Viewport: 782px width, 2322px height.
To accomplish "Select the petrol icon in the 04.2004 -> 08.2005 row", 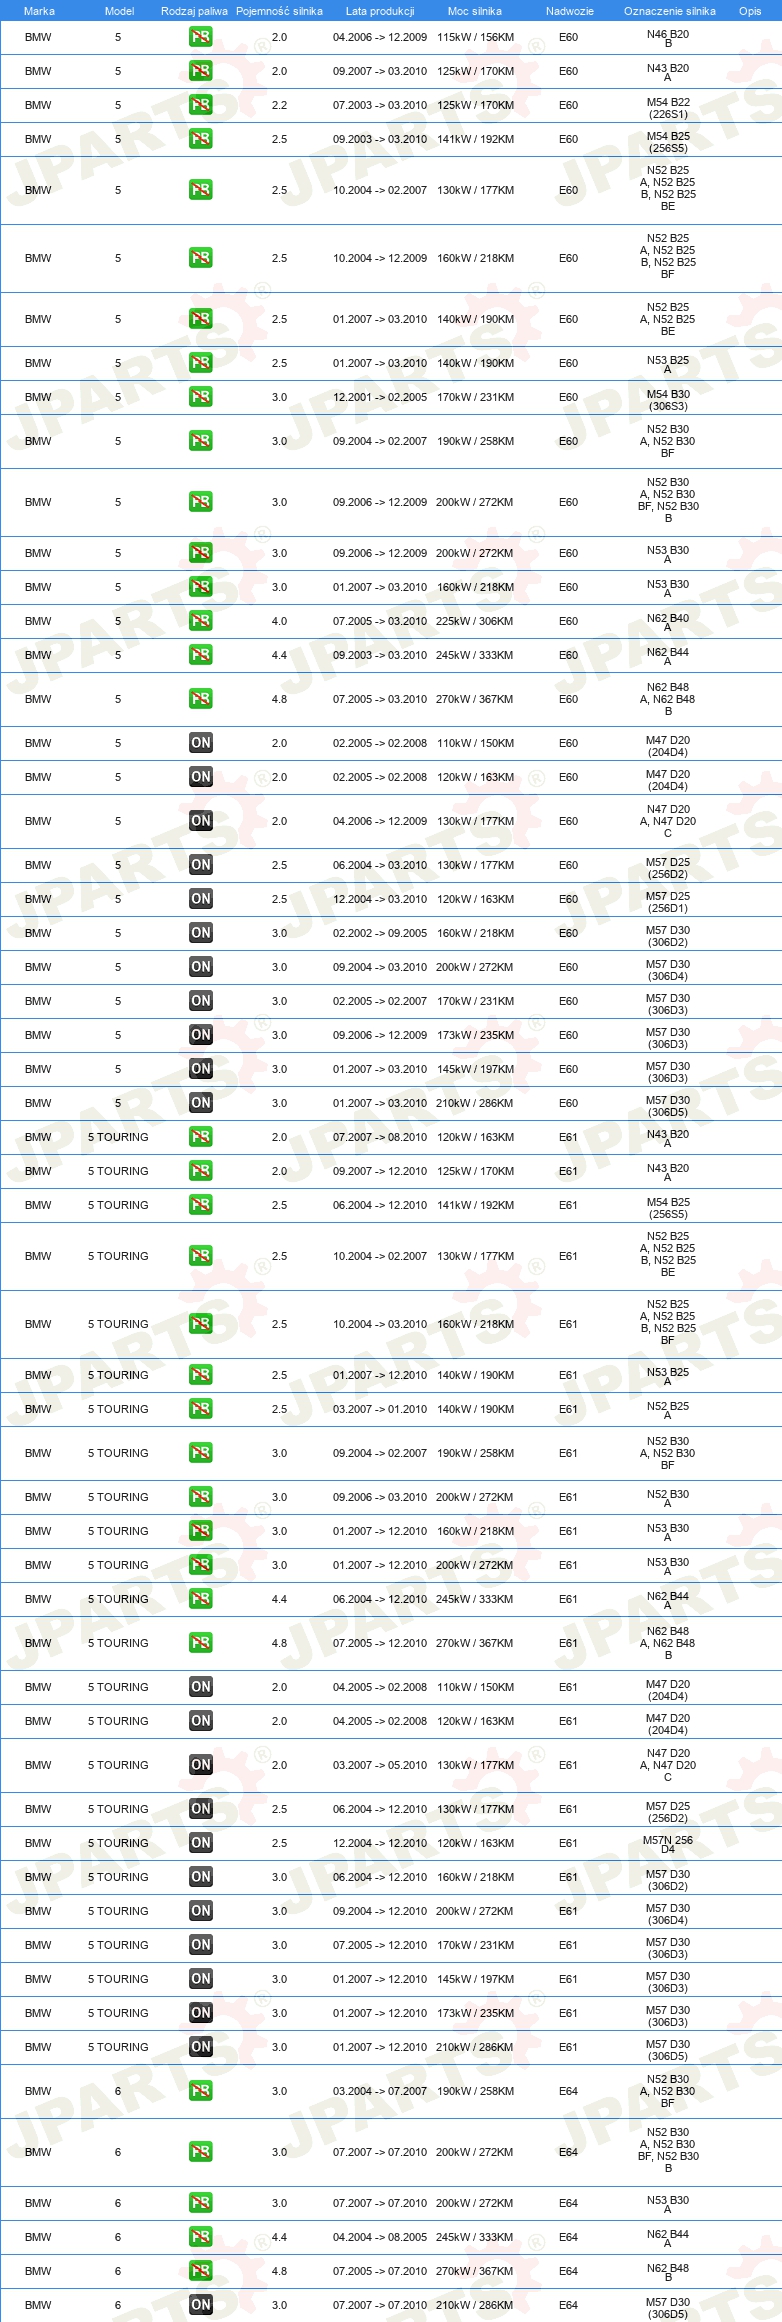I will [200, 2237].
